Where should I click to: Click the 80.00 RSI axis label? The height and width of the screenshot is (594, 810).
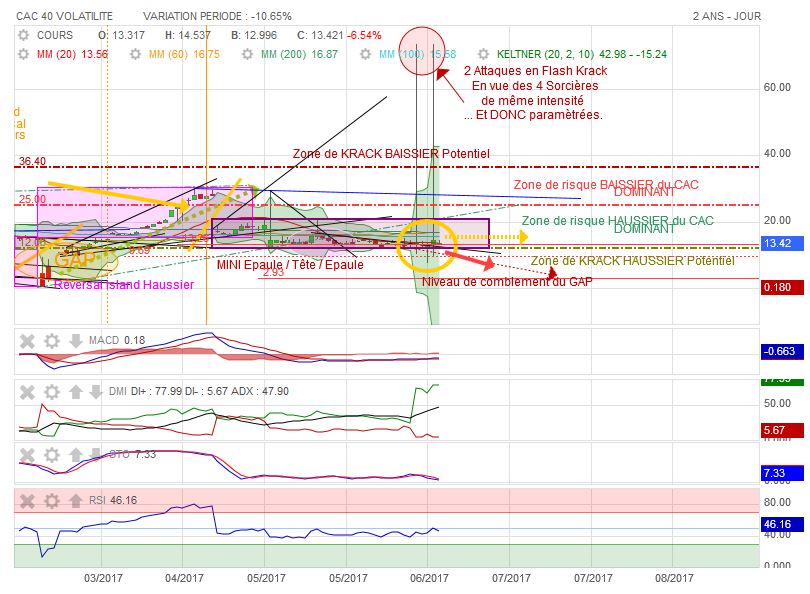(777, 502)
